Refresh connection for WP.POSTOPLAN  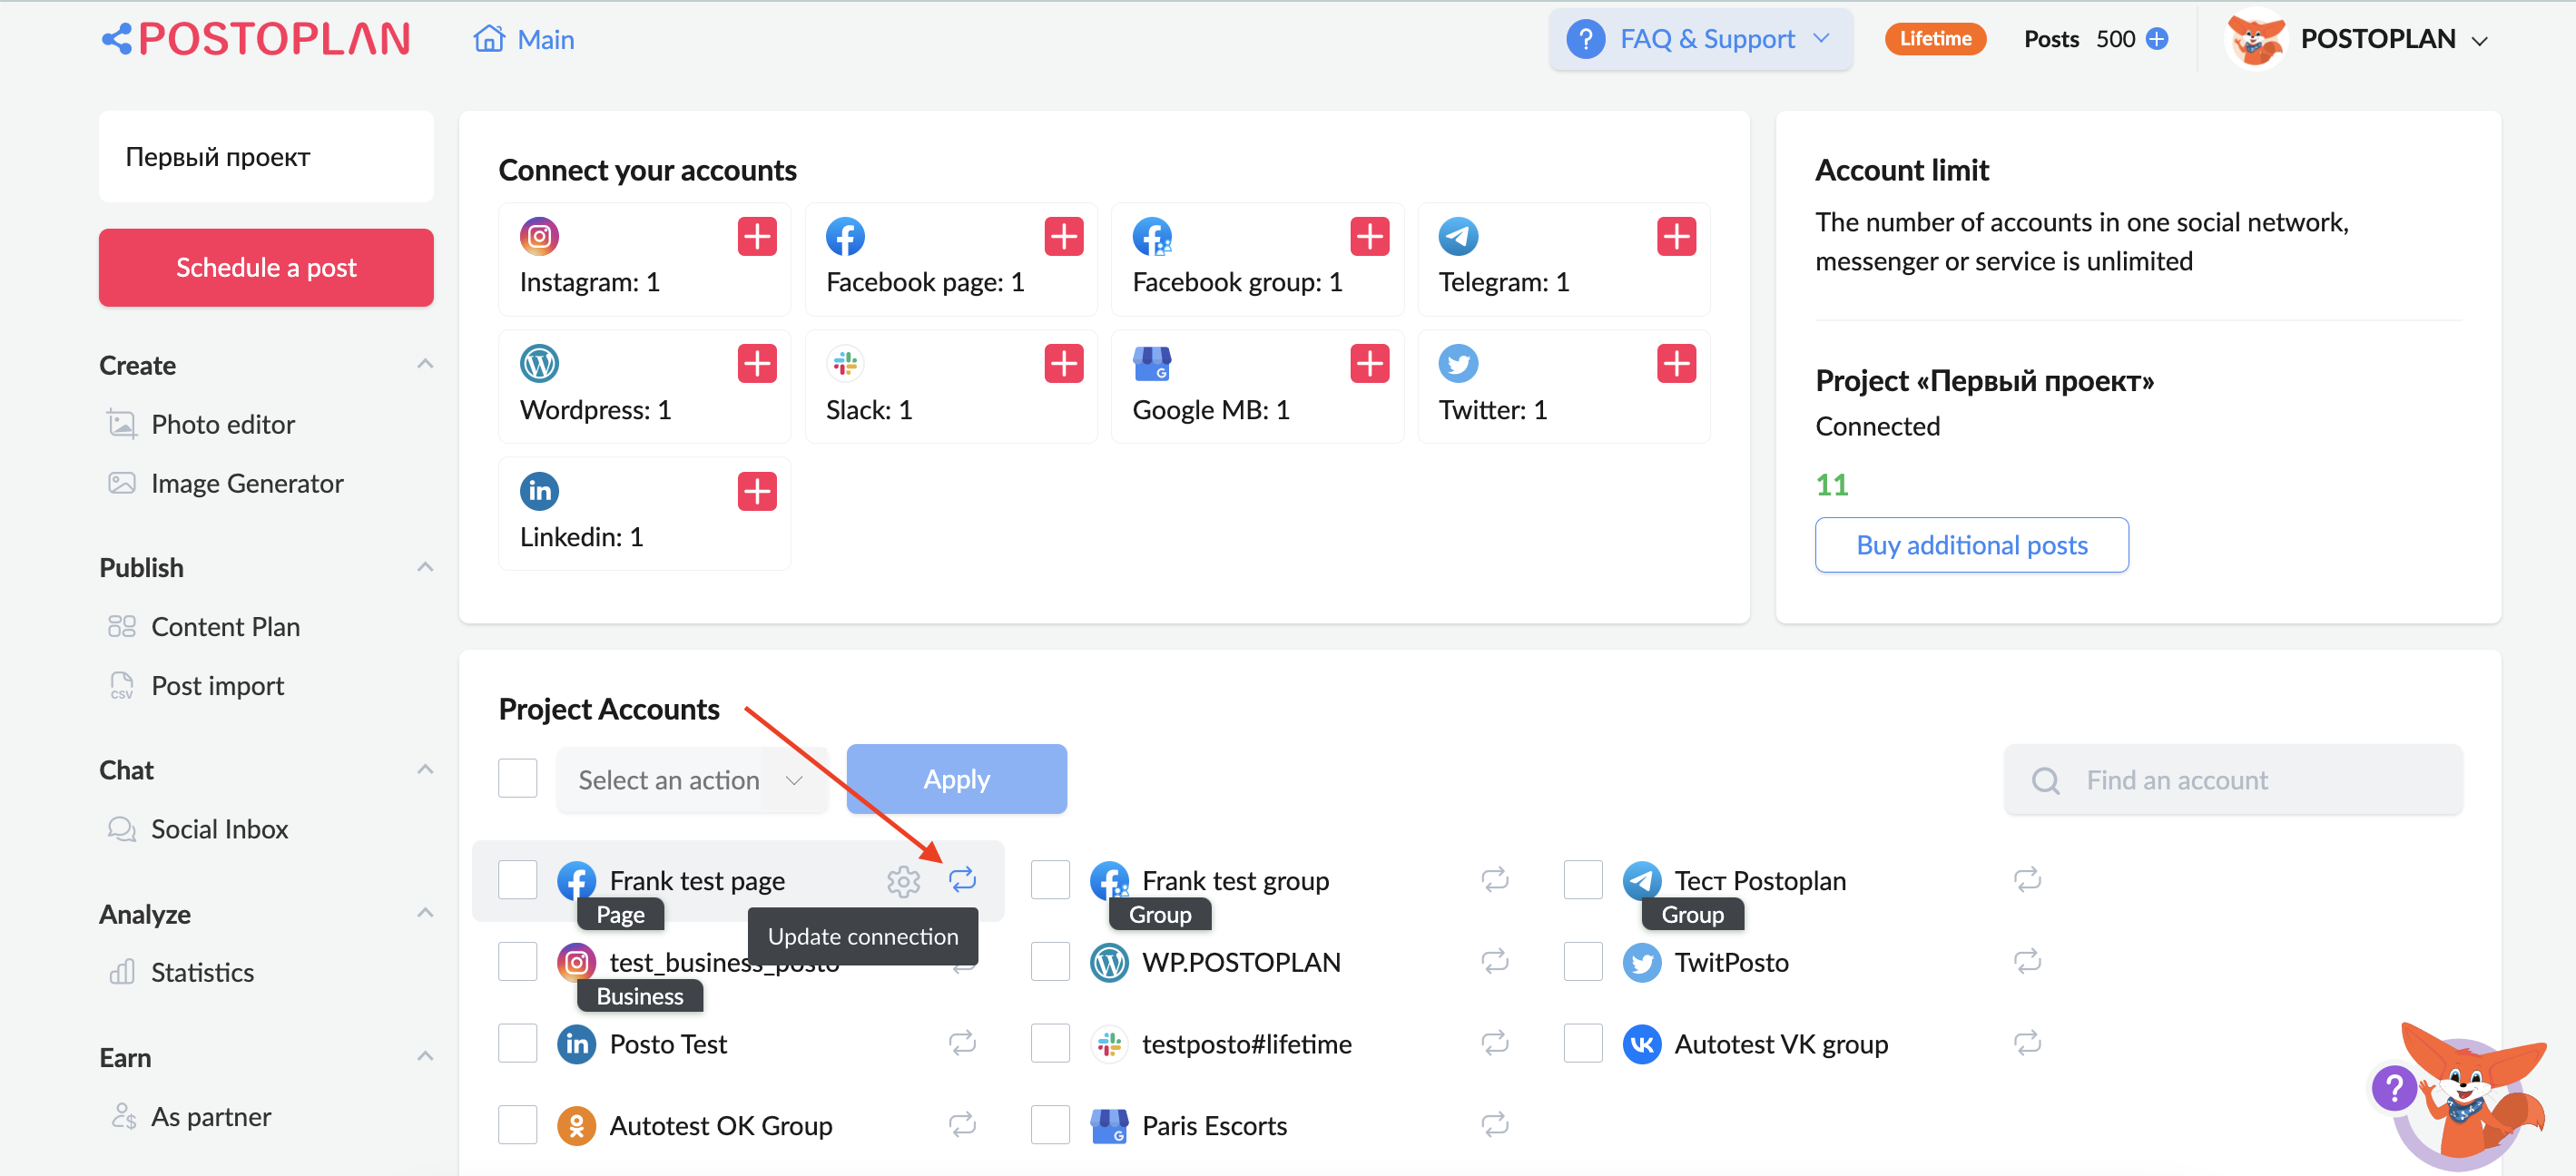pyautogui.click(x=1494, y=962)
